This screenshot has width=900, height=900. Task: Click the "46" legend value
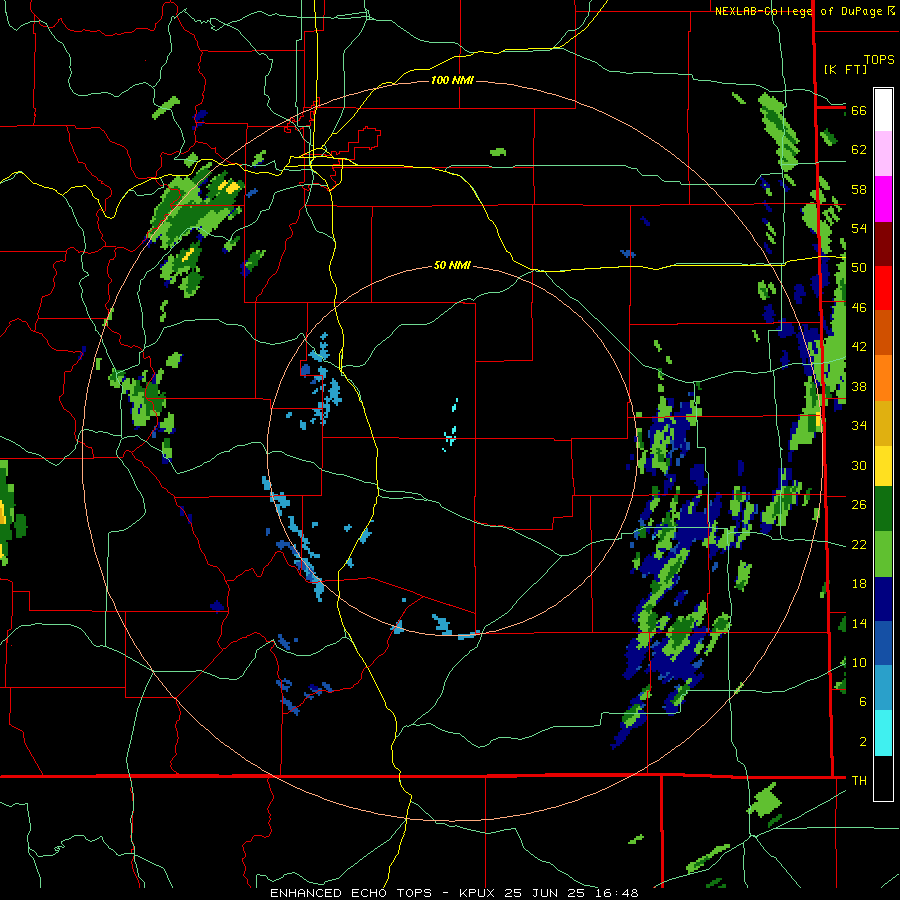point(859,308)
